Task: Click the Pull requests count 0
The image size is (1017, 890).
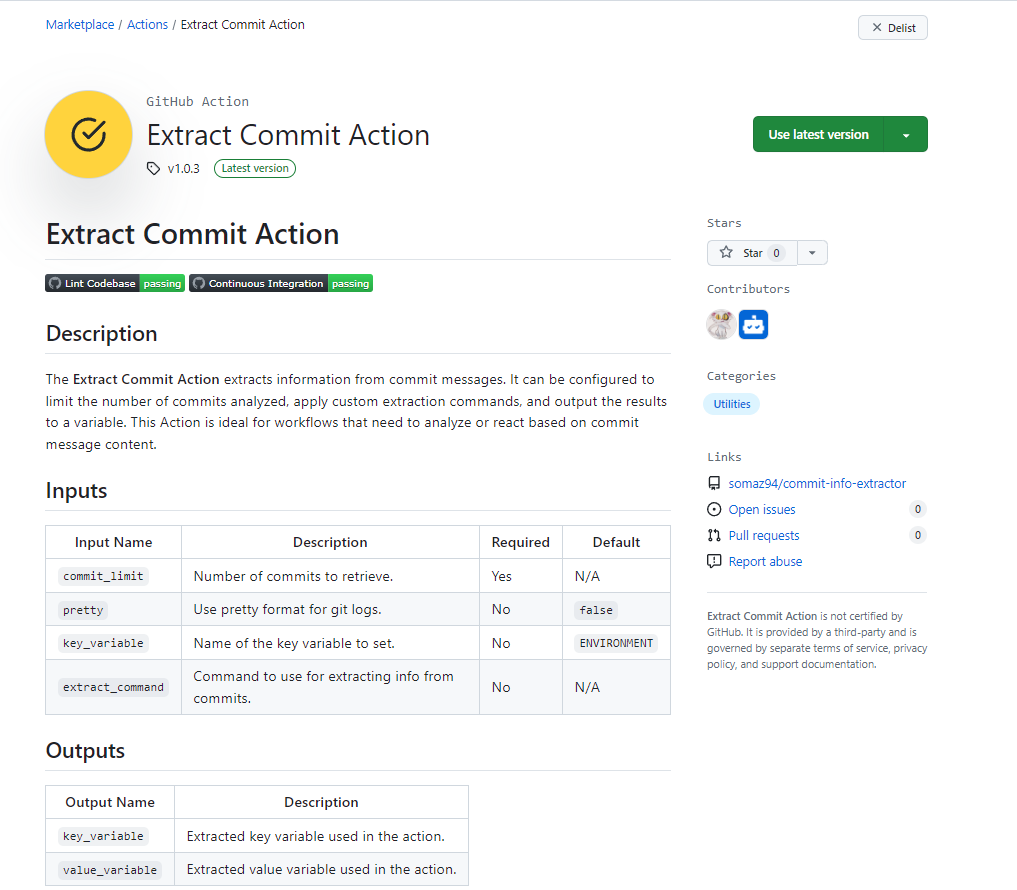Action: click(917, 535)
